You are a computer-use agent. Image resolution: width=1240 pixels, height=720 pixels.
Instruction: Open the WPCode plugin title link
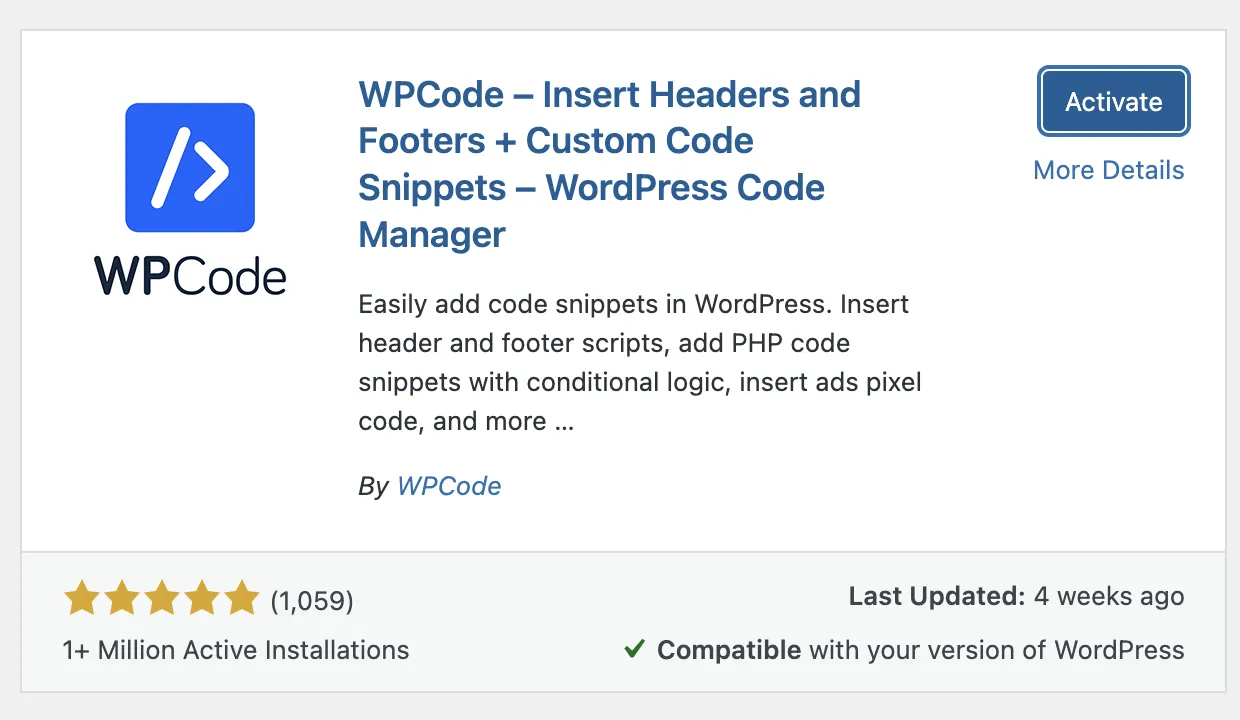click(609, 165)
